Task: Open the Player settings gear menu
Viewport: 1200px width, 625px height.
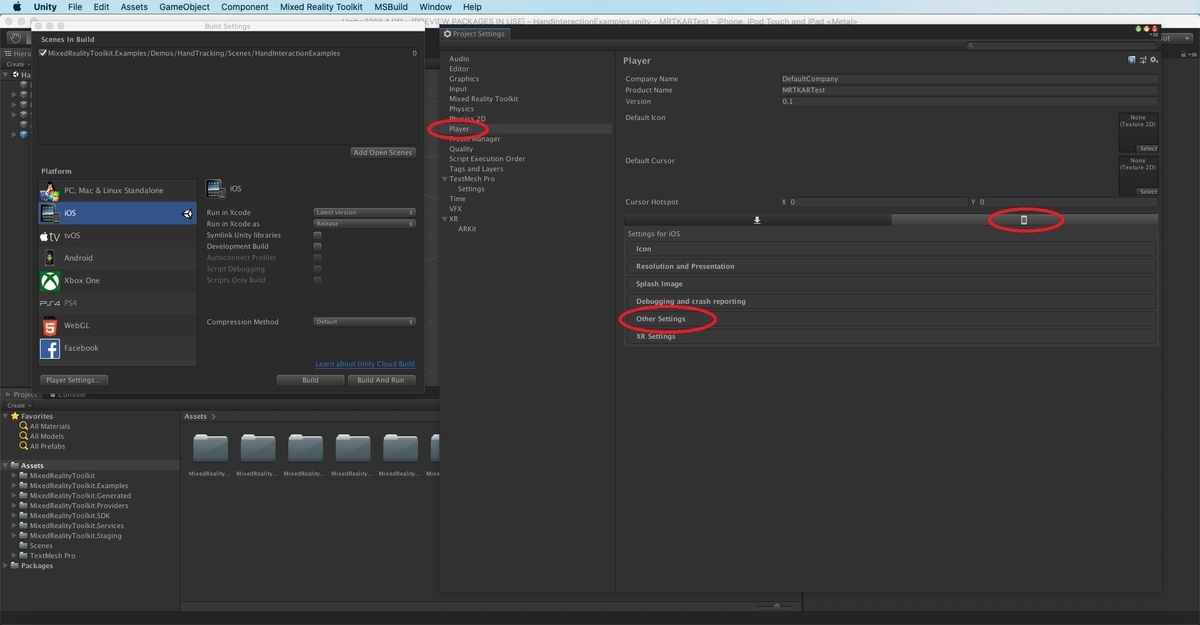Action: (1153, 60)
